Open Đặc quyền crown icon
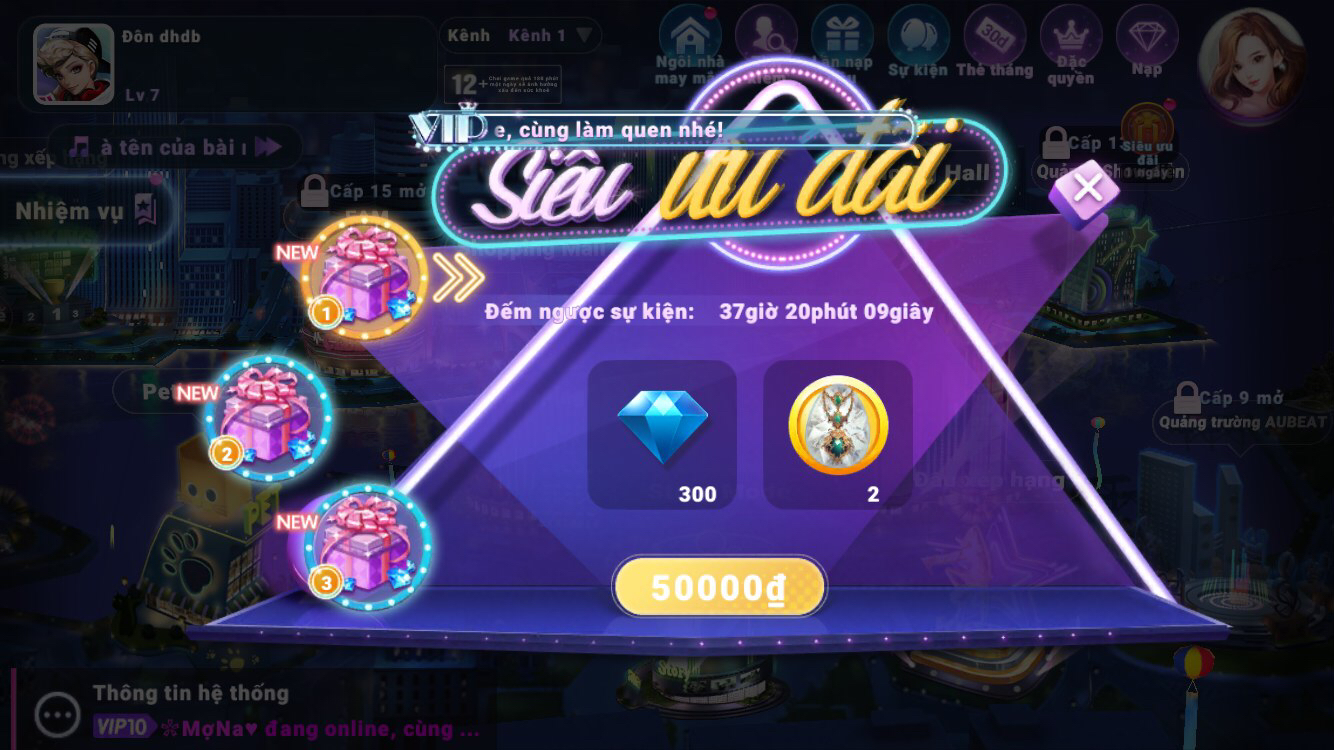The height and width of the screenshot is (750, 1334). click(1071, 45)
